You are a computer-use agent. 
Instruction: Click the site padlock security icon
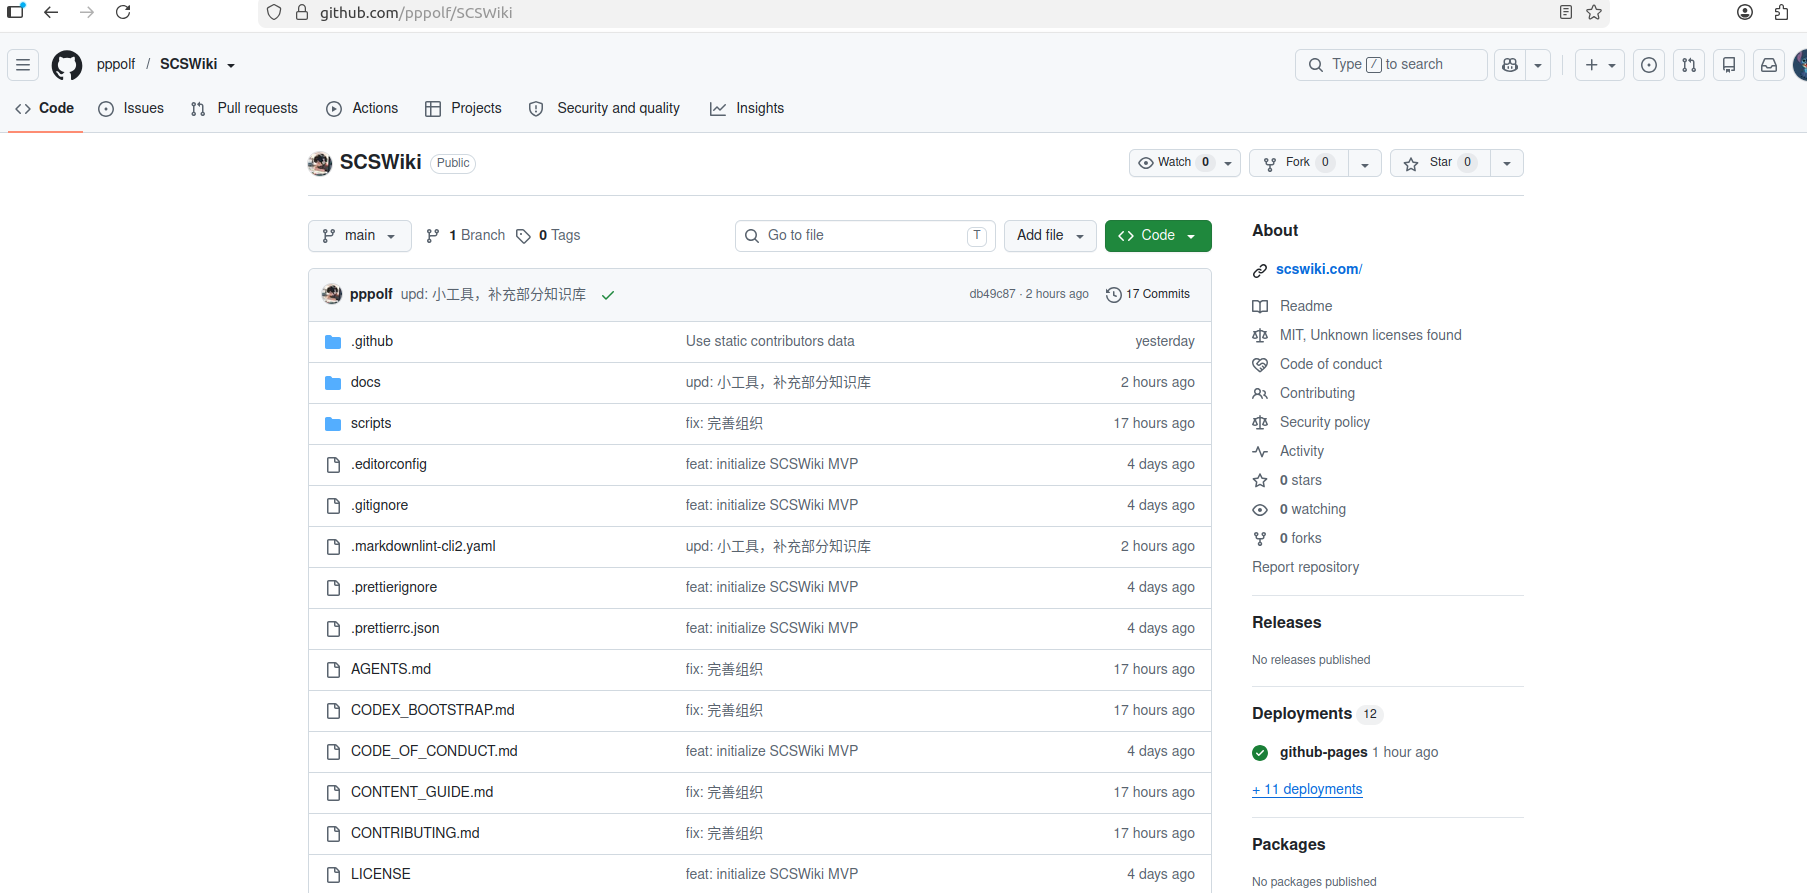(302, 12)
